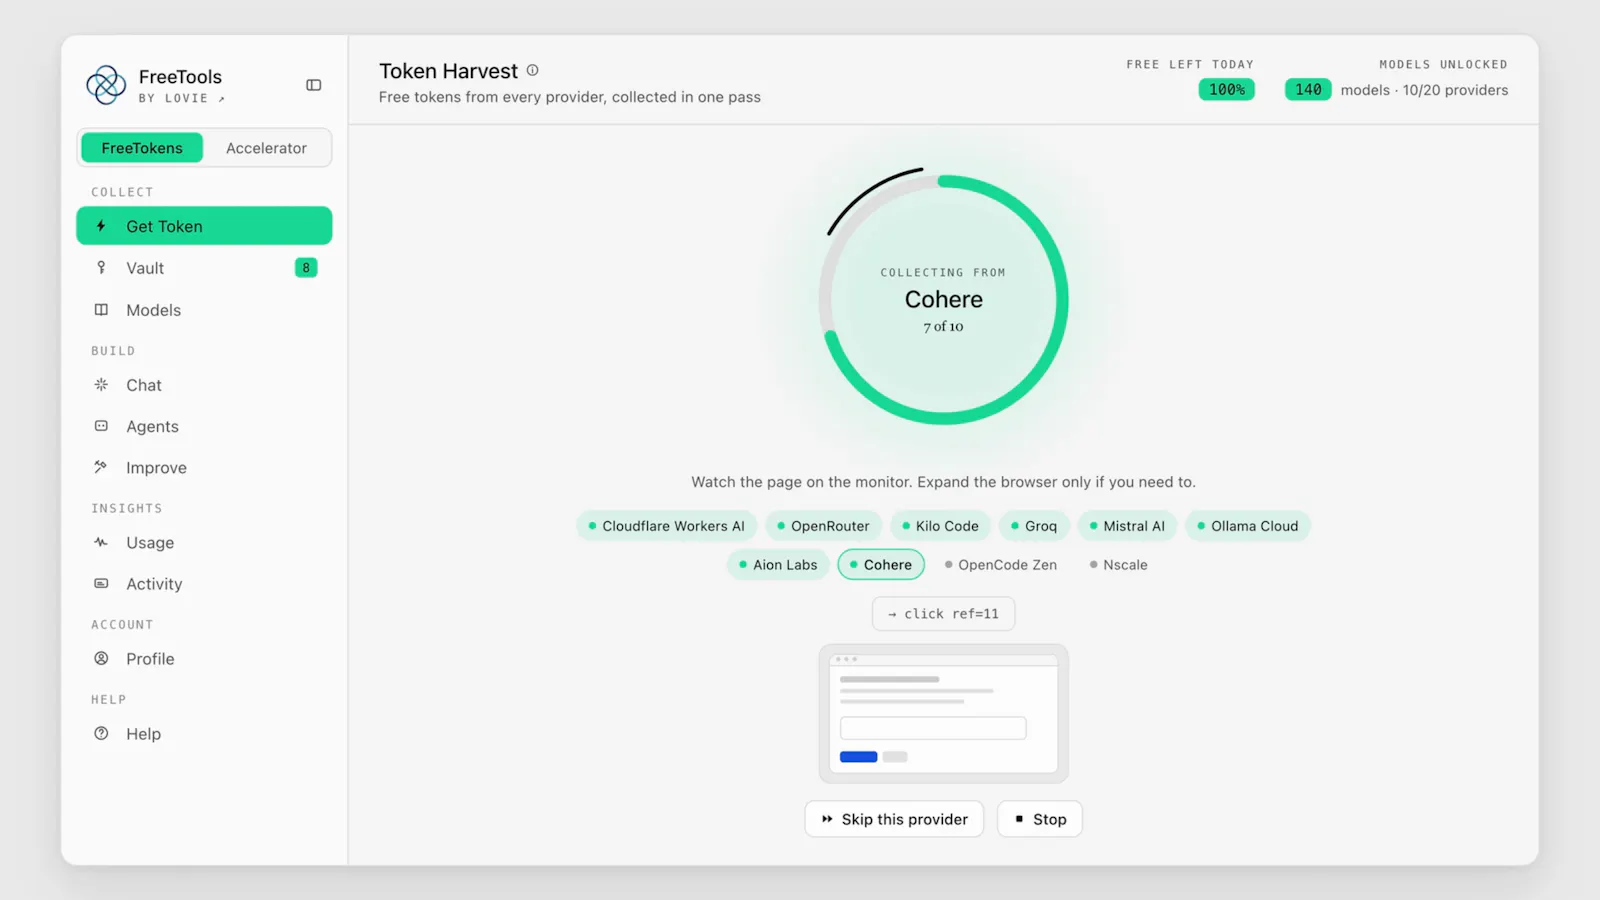Click the FreeTools knot logo icon

pos(106,85)
